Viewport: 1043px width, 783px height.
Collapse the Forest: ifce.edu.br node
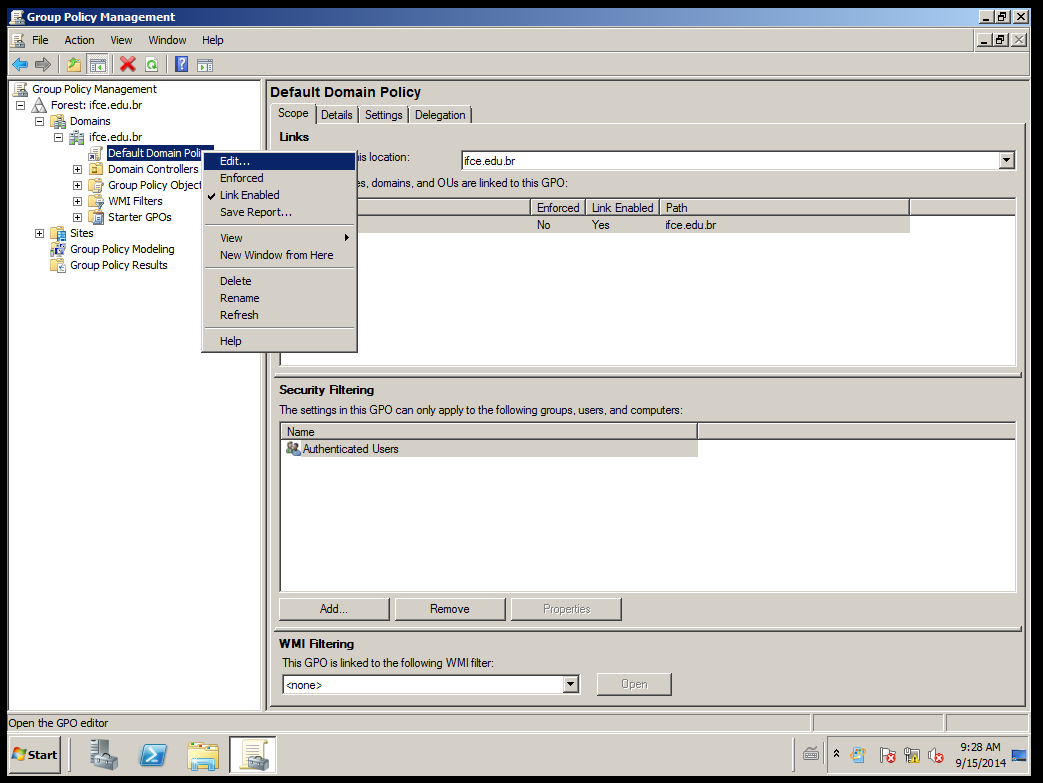click(21, 105)
